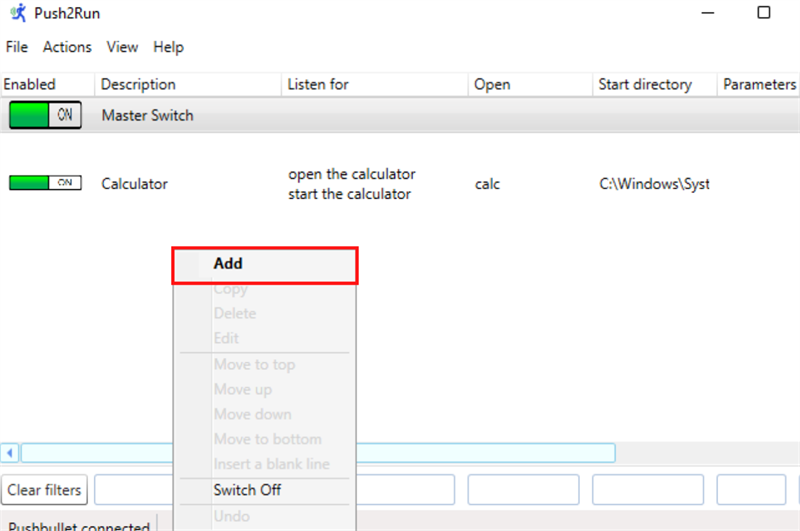Select Move down menu entry
This screenshot has width=800, height=531.
click(x=265, y=414)
